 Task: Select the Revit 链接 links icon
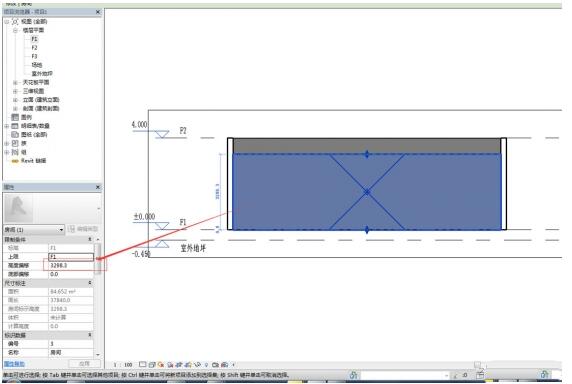(x=15, y=161)
